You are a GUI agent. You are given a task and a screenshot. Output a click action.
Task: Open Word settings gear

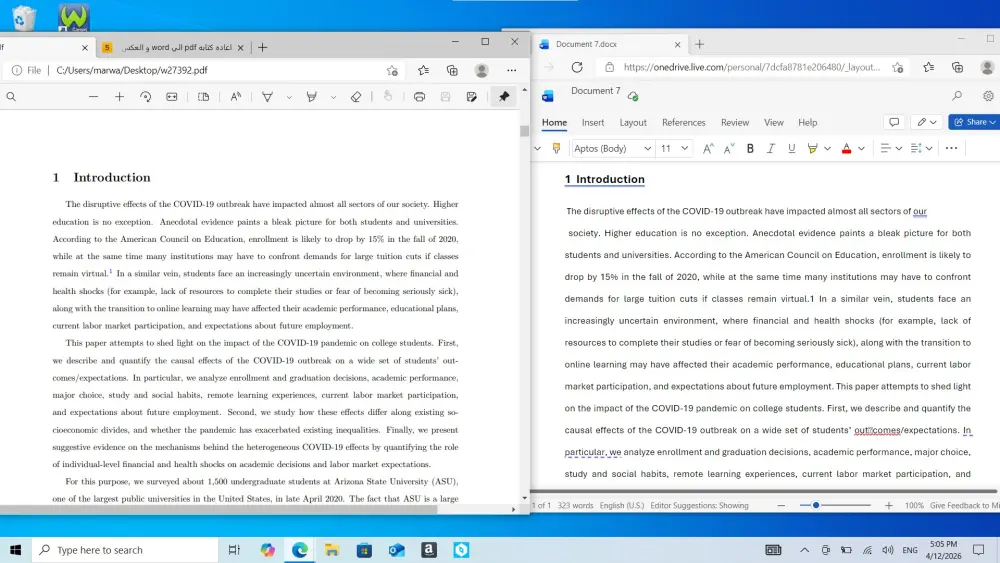tap(988, 96)
